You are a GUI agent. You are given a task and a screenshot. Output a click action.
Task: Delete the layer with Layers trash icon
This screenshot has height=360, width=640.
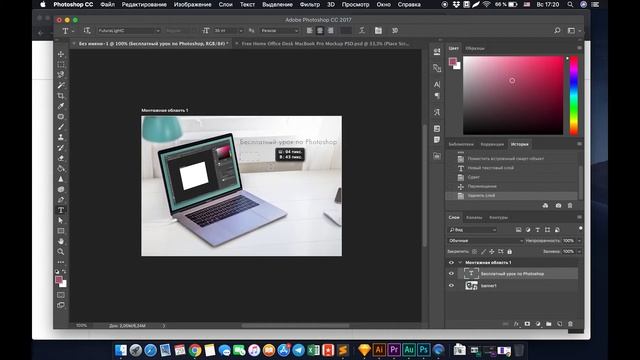pos(570,324)
